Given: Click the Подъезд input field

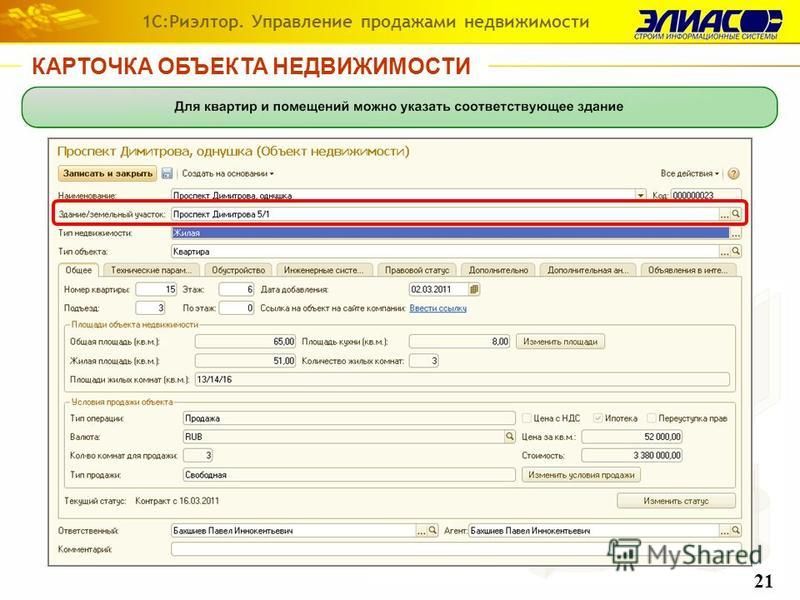Looking at the screenshot, I should pos(150,308).
